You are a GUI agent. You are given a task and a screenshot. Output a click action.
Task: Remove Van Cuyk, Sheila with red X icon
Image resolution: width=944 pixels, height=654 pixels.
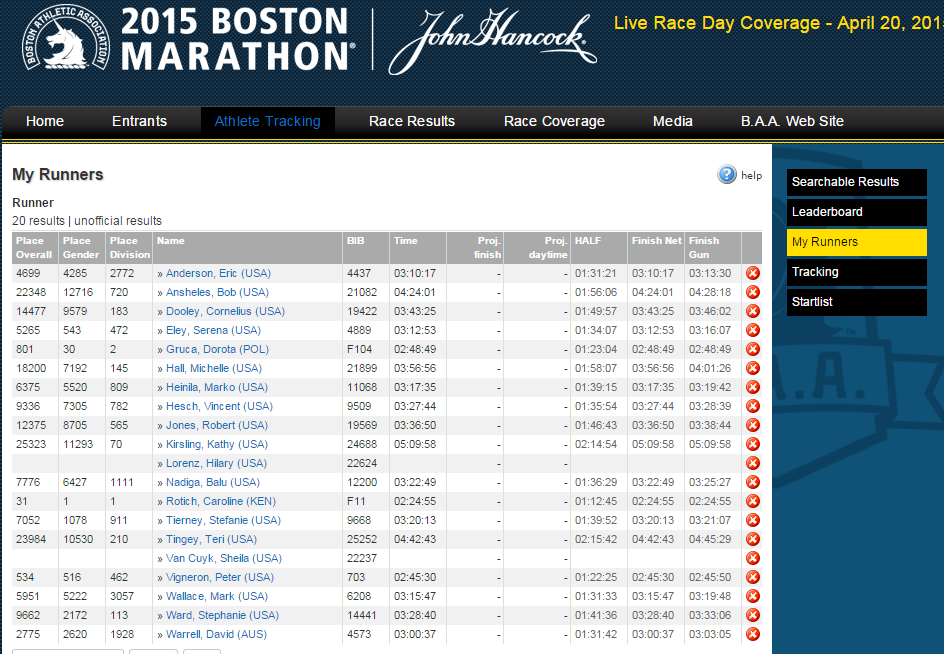pos(753,558)
